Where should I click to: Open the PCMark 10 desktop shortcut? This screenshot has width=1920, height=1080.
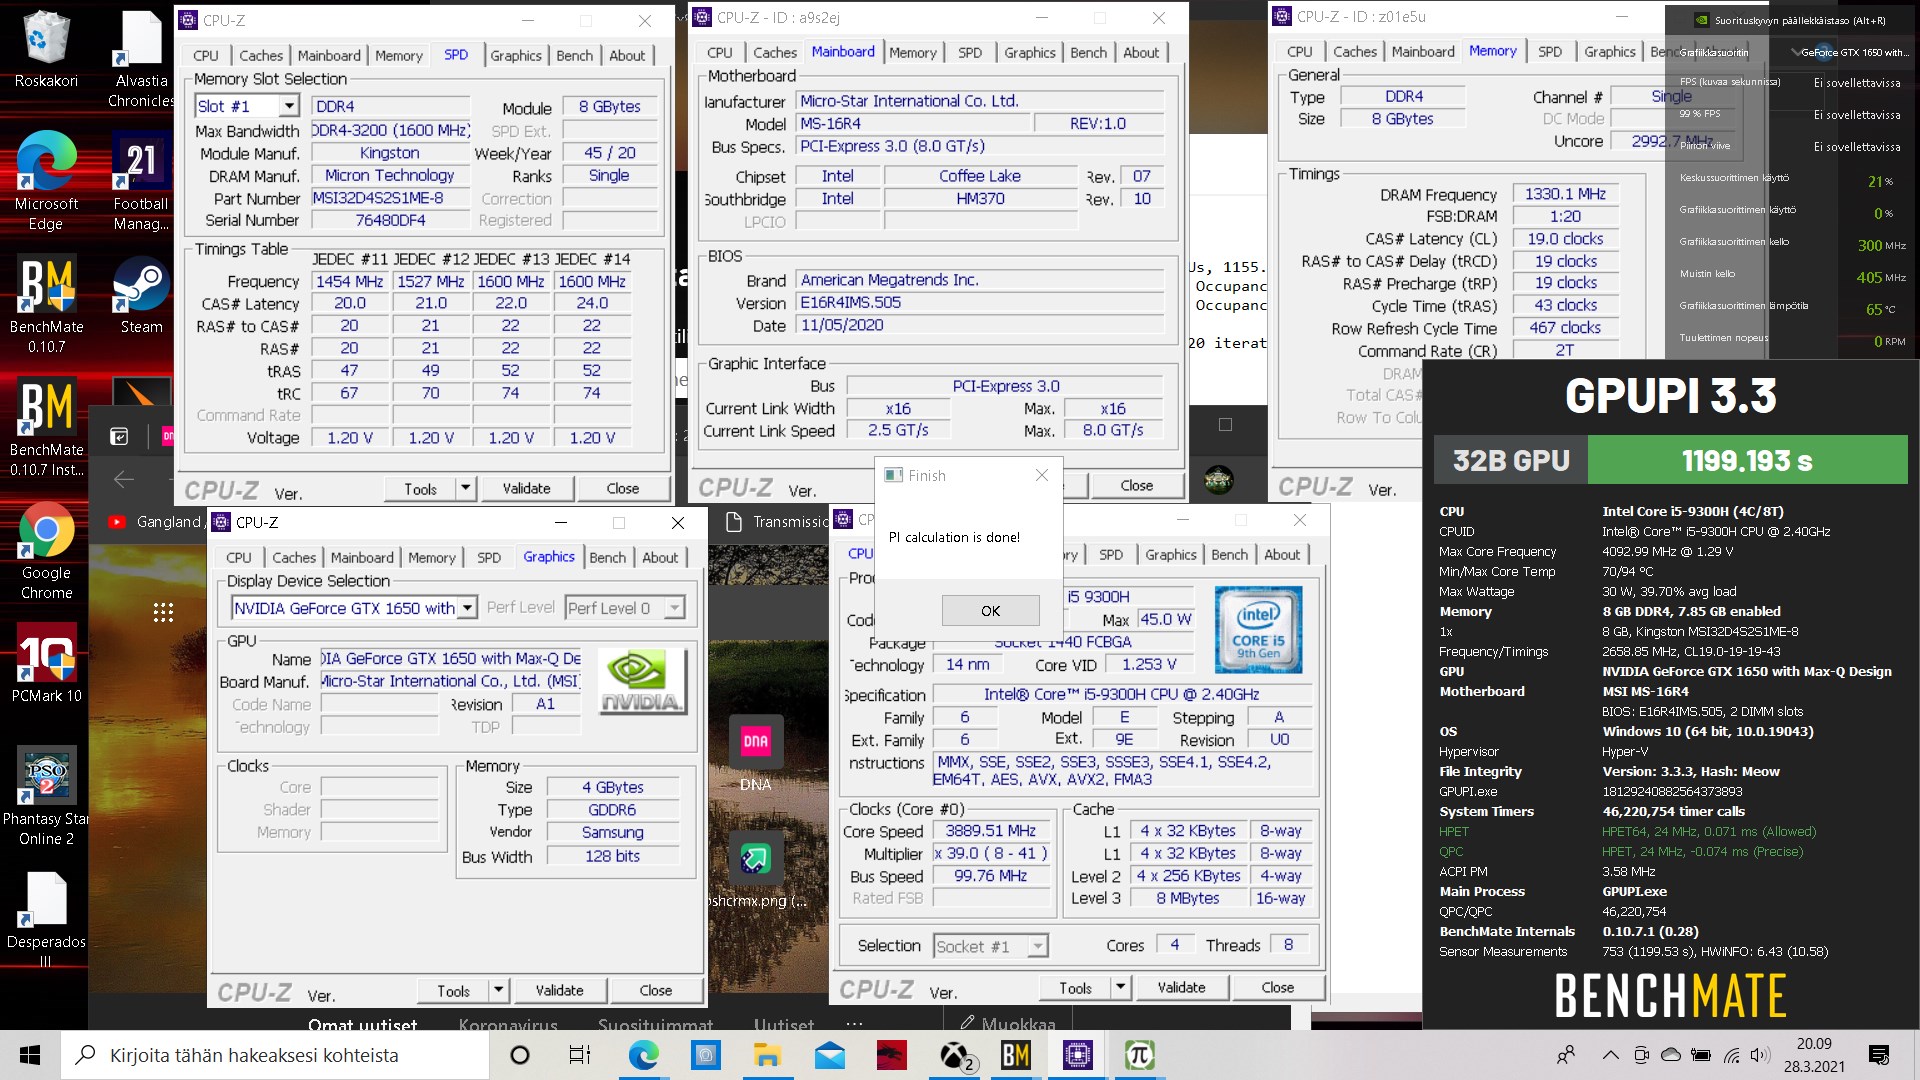tap(46, 664)
